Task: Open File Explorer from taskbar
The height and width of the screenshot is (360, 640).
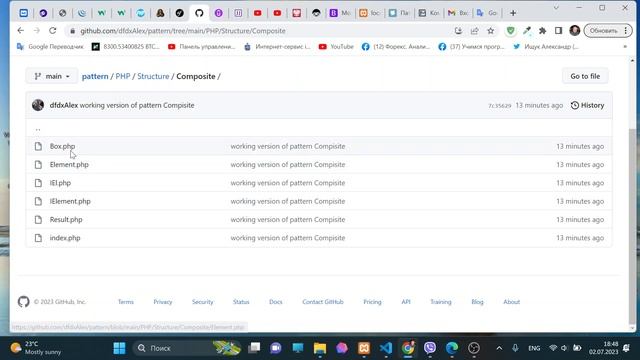Action: pyautogui.click(x=320, y=348)
